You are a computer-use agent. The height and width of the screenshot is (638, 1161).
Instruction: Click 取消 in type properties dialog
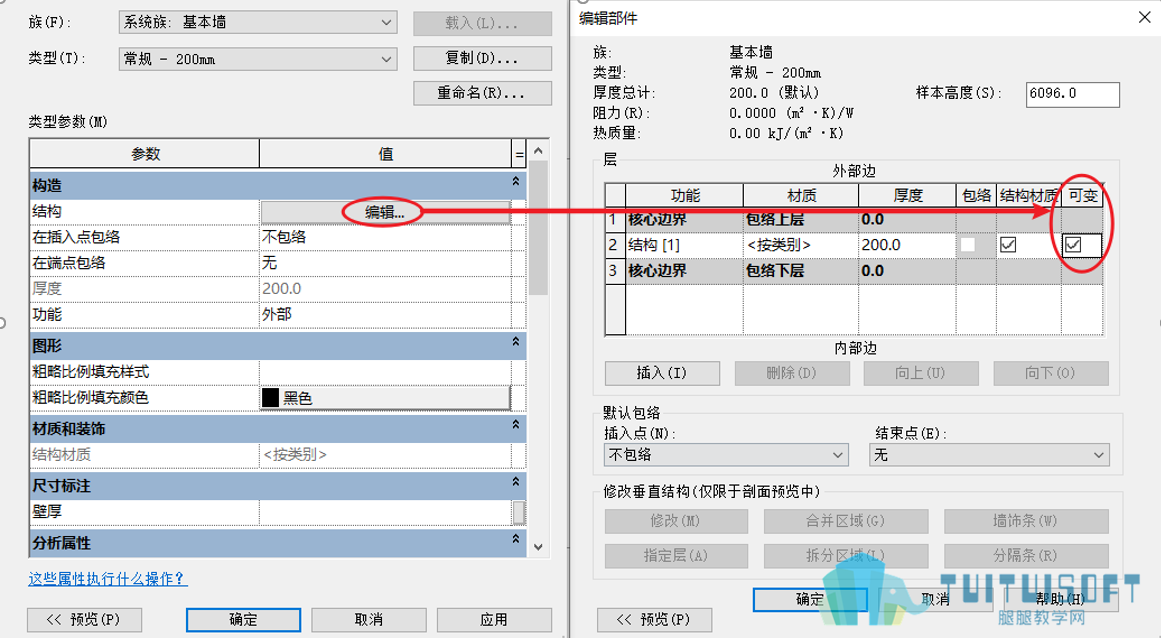(x=369, y=620)
